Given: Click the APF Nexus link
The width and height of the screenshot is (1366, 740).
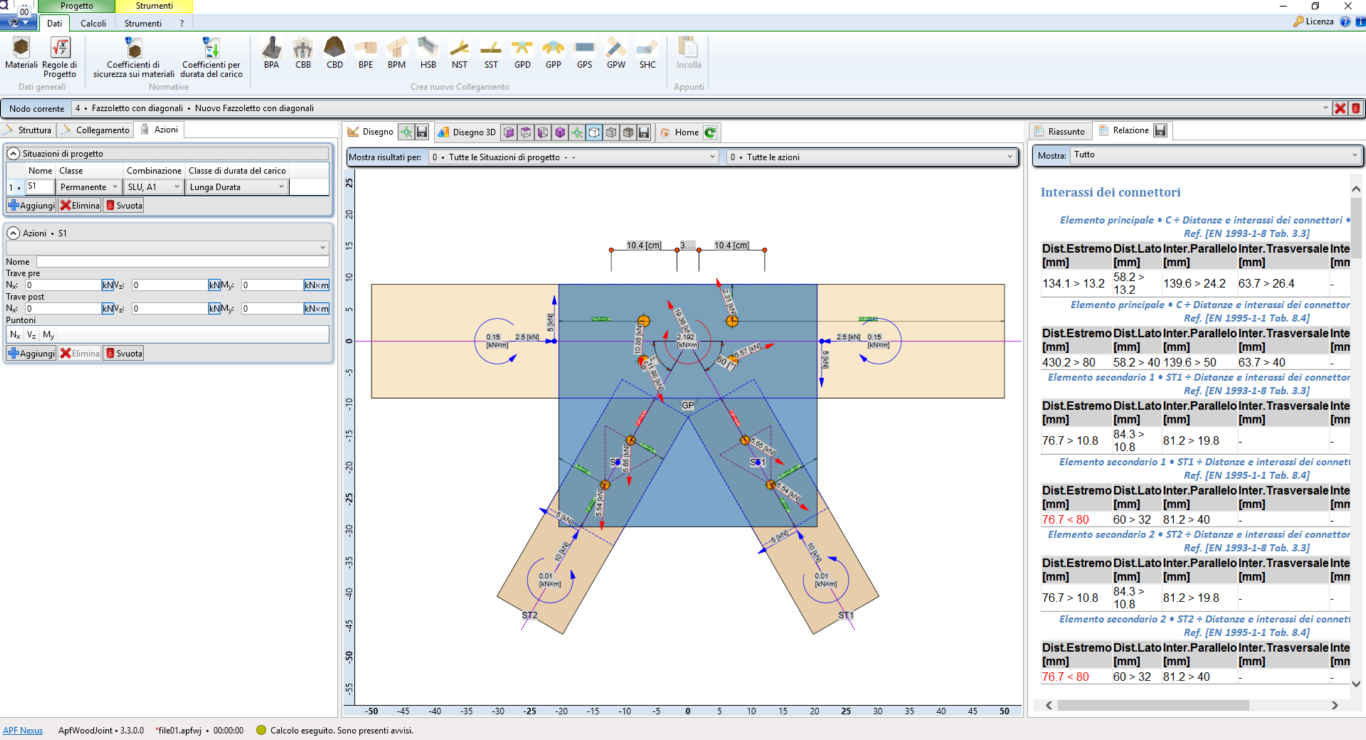Looking at the screenshot, I should click(23, 731).
